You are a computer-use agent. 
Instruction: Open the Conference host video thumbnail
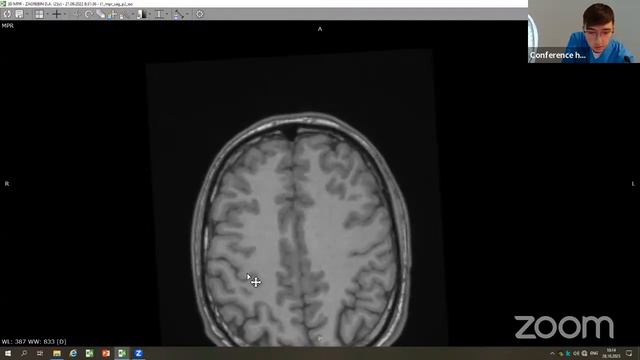(584, 31)
